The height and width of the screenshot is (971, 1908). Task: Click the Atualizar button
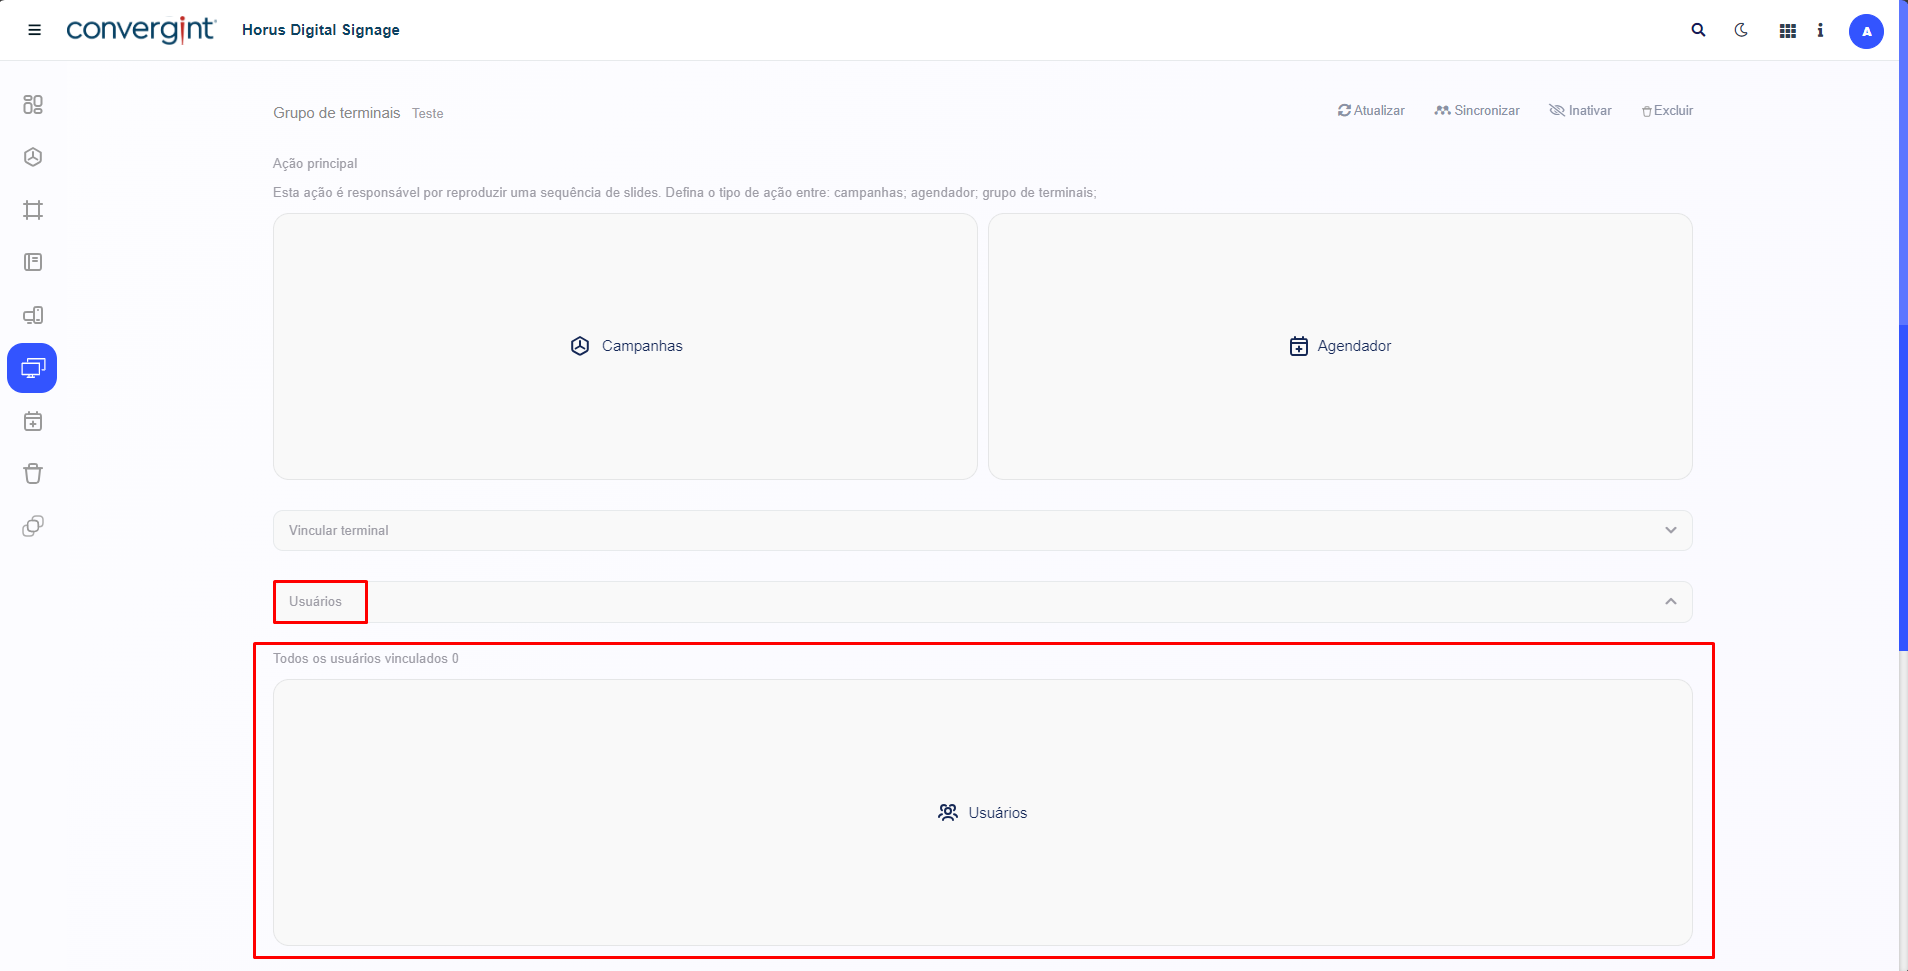click(1371, 111)
